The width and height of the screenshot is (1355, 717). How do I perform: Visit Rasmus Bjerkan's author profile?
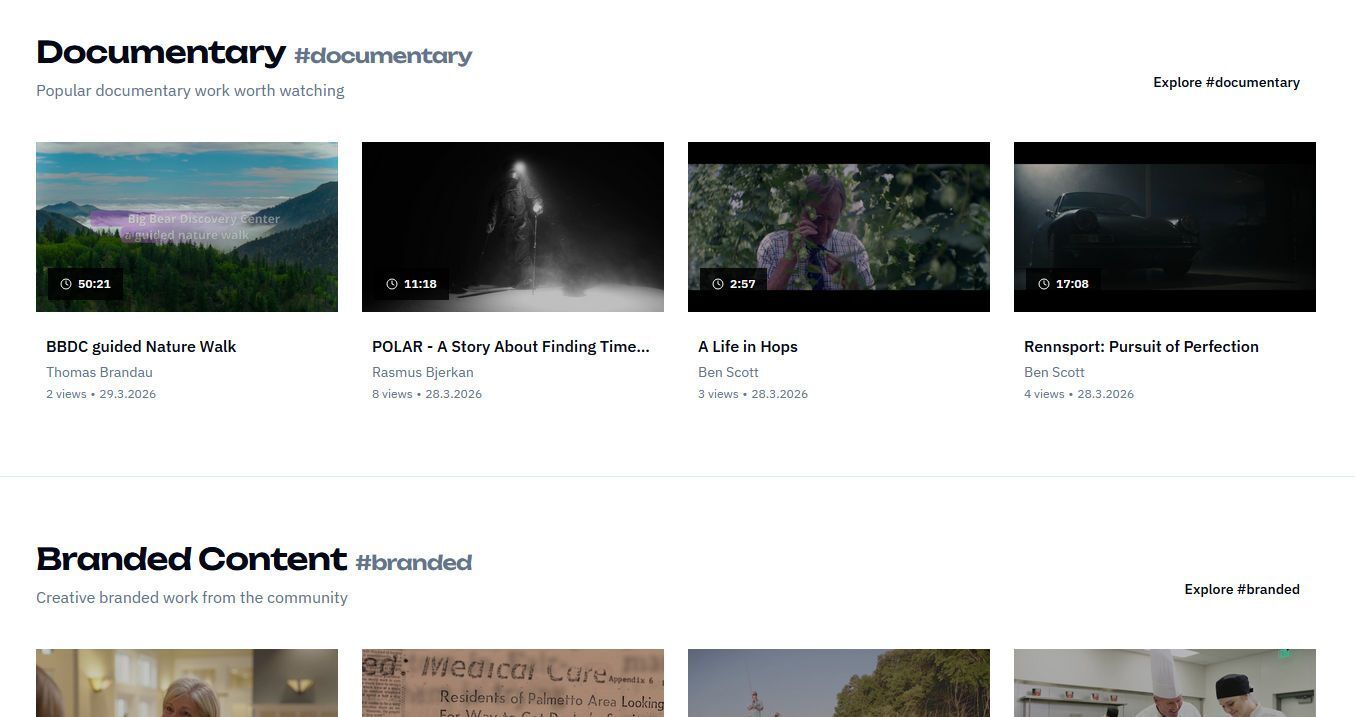pyautogui.click(x=422, y=372)
